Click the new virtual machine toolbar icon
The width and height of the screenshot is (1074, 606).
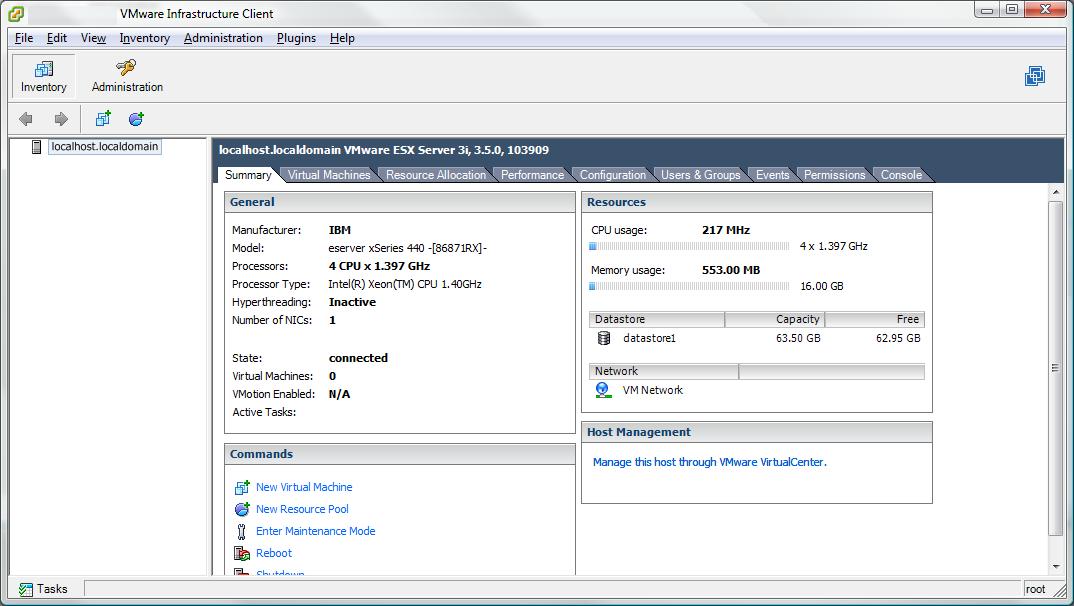tap(103, 119)
